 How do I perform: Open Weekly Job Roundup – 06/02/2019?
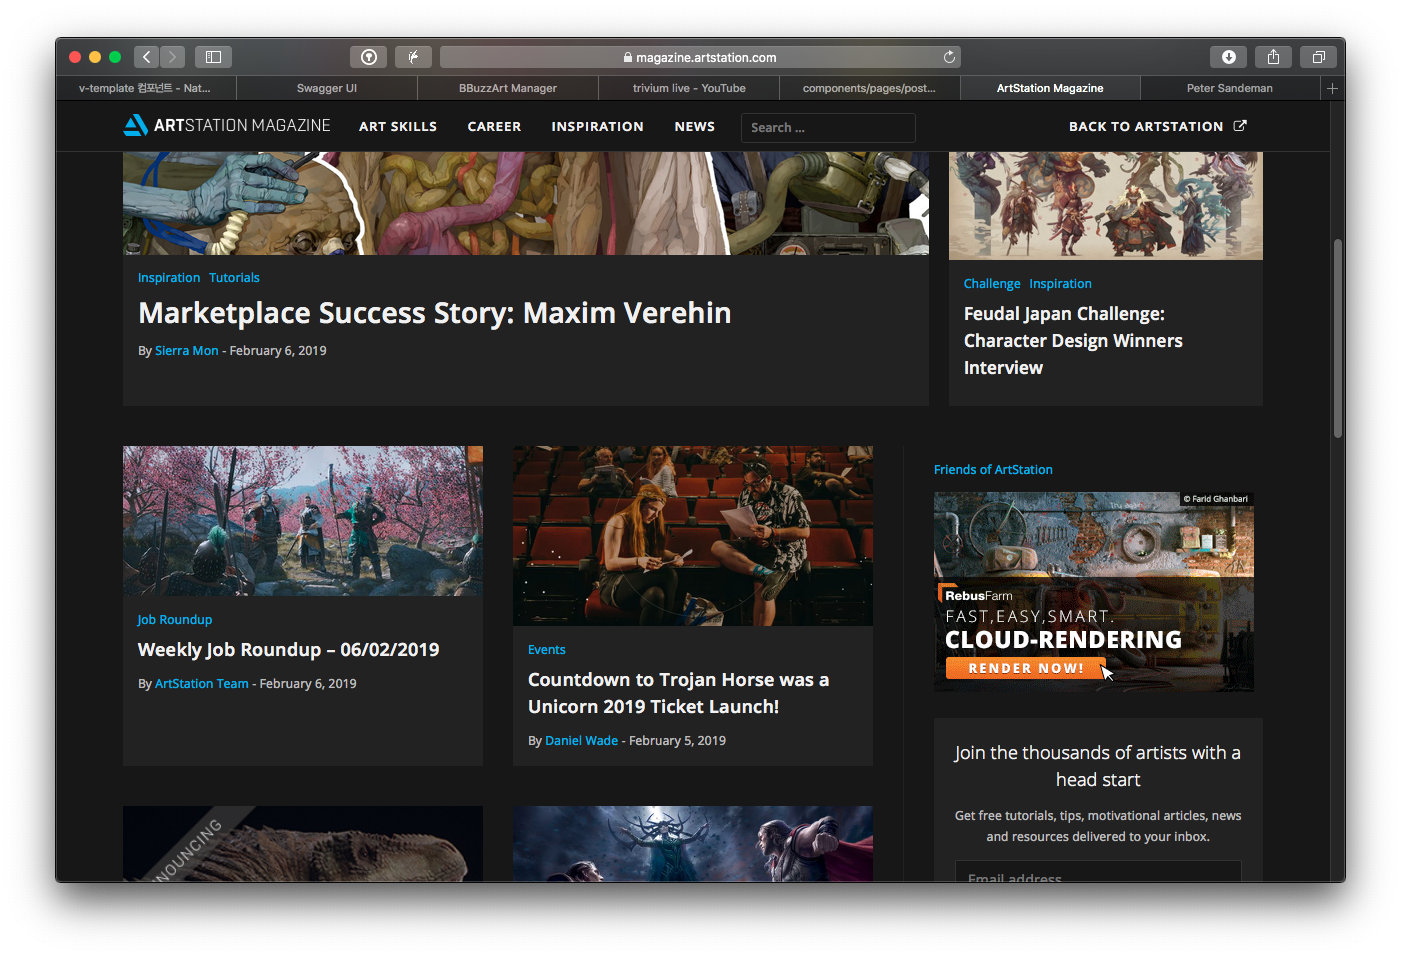coord(289,650)
